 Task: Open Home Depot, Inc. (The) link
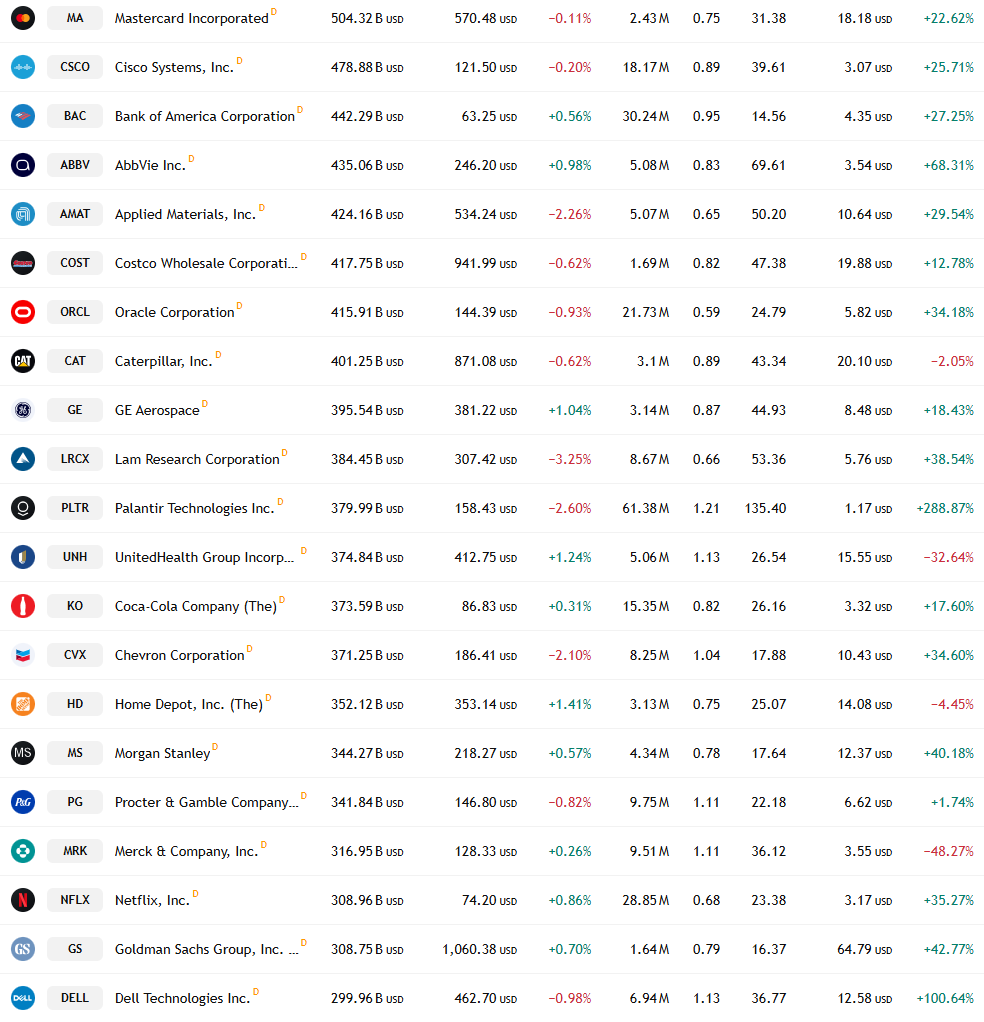coord(189,704)
